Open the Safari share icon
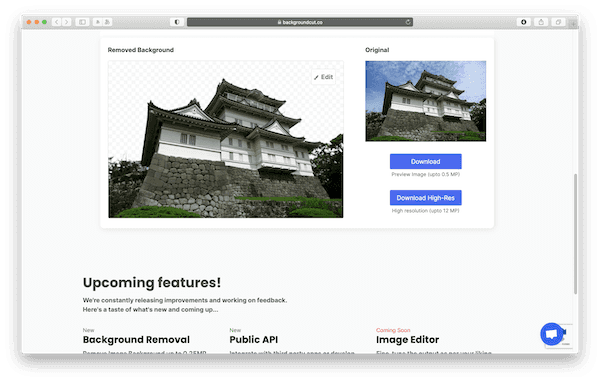Screen dimensions: 600x382 541,22
